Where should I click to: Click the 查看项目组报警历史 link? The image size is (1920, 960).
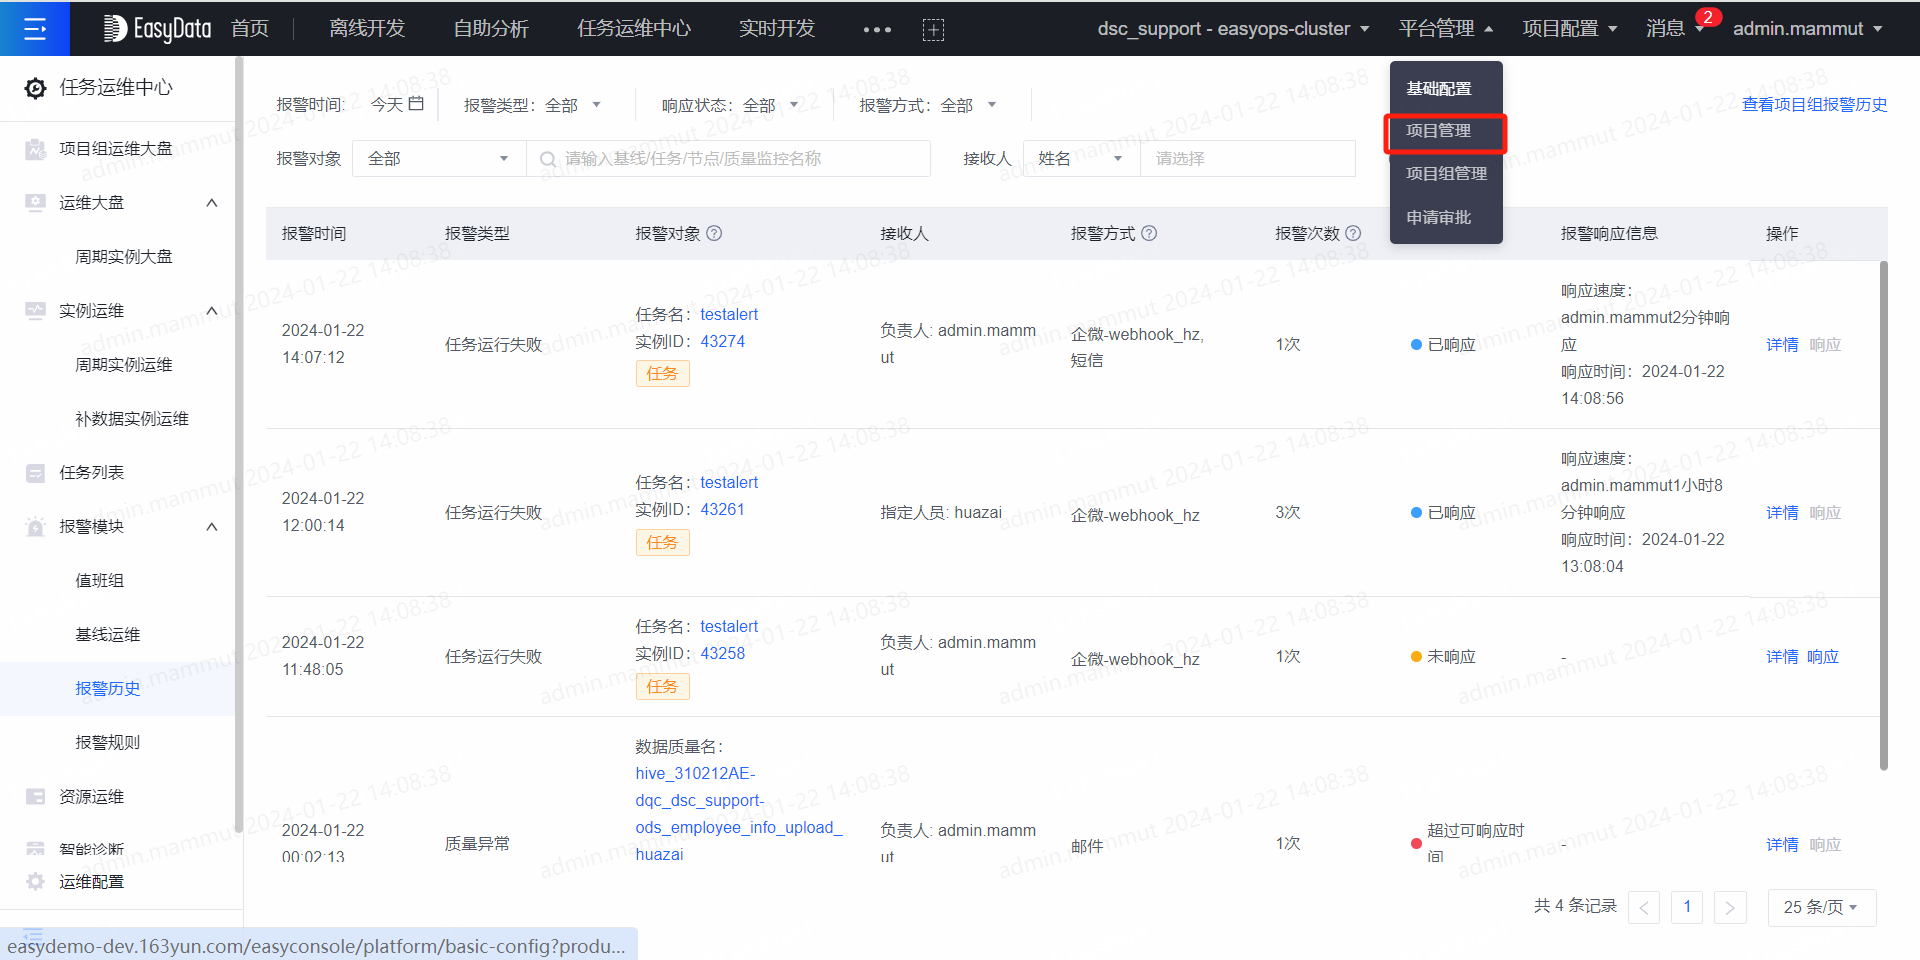click(1814, 105)
